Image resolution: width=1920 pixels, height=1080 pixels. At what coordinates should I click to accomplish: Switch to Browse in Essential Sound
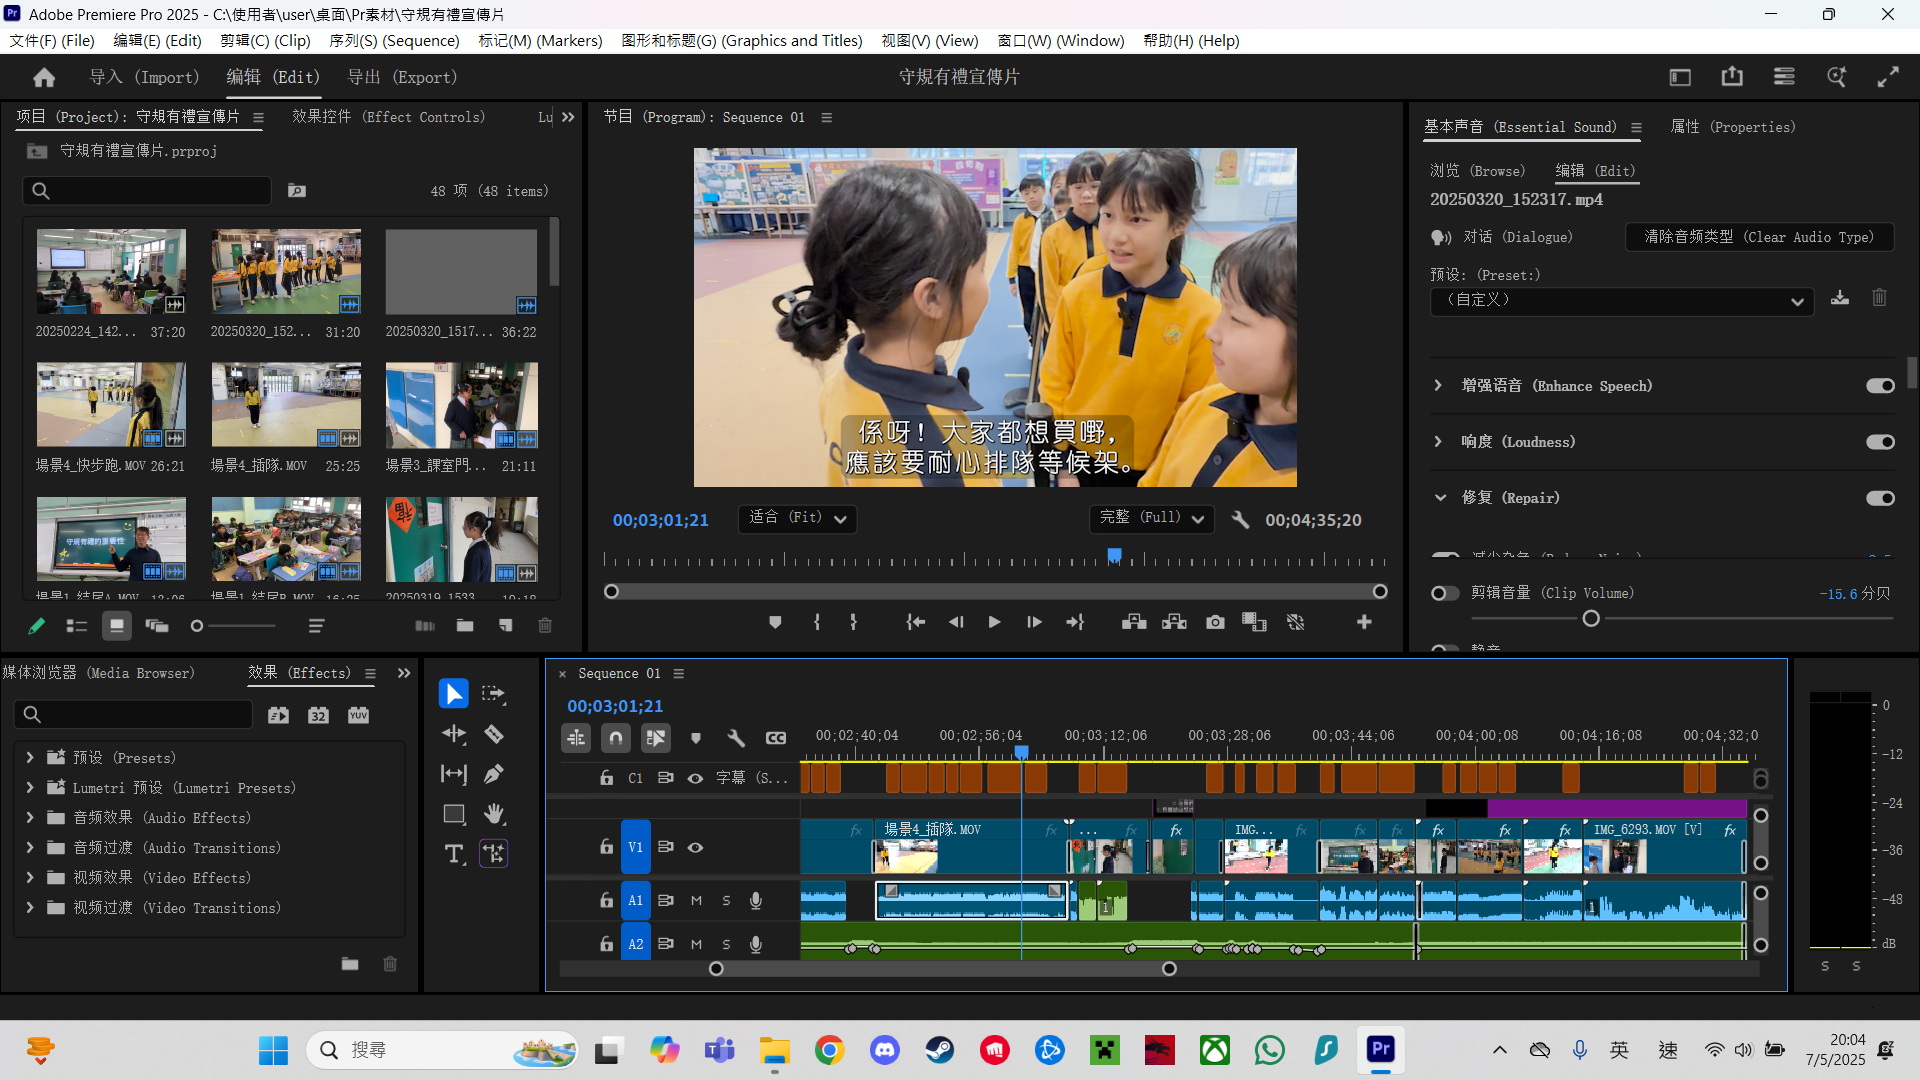1477,171
